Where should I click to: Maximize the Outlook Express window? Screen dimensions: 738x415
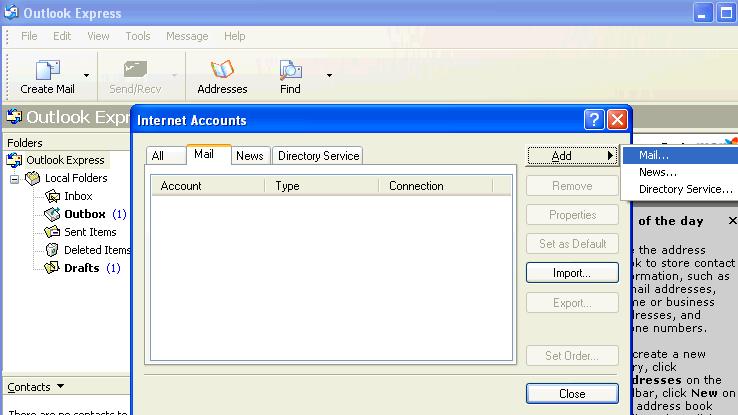coord(726,12)
